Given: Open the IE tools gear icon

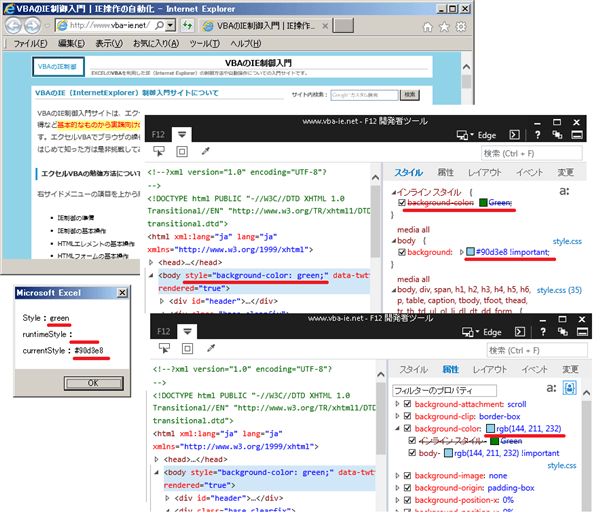Looking at the screenshot, I should [x=461, y=27].
